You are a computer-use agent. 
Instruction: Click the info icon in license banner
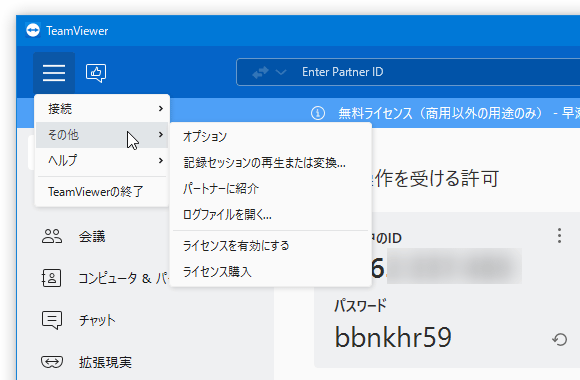click(318, 113)
